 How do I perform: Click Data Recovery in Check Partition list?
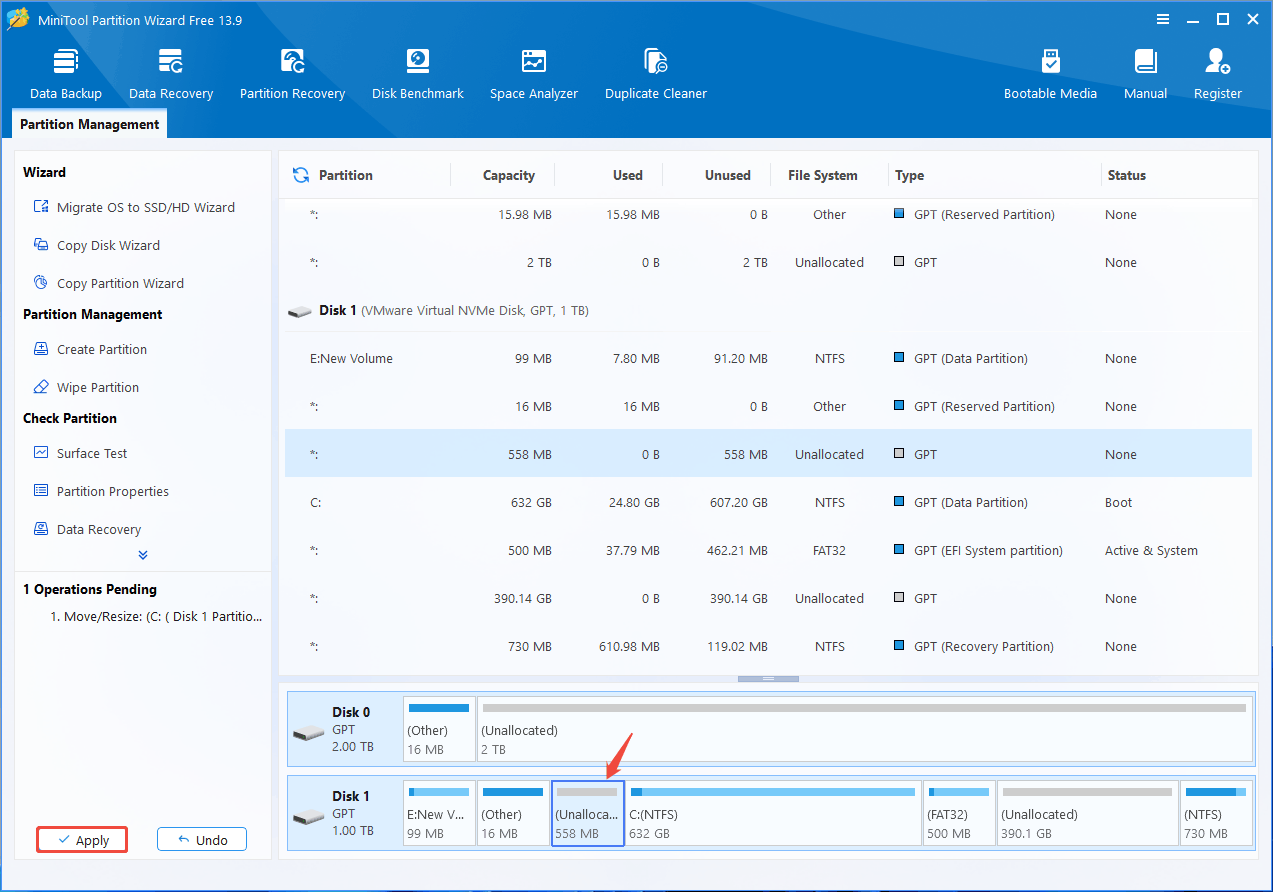coord(87,529)
